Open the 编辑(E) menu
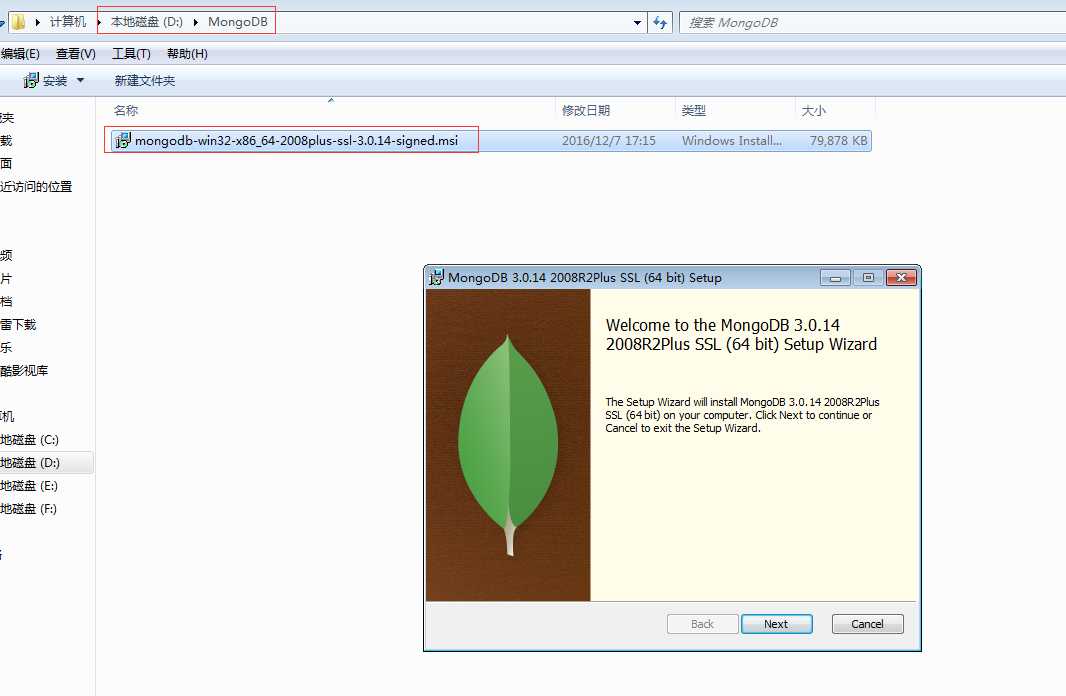Image resolution: width=1066 pixels, height=696 pixels. click(x=20, y=54)
